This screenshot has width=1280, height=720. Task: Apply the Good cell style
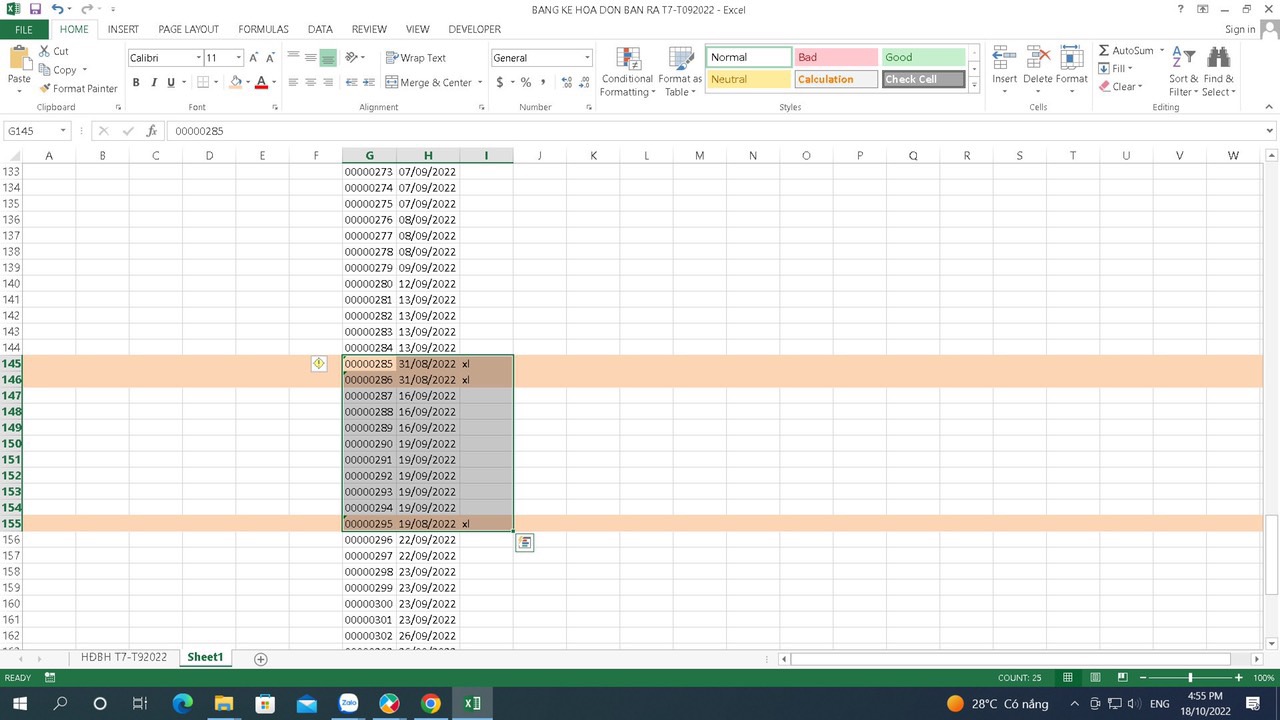click(923, 58)
